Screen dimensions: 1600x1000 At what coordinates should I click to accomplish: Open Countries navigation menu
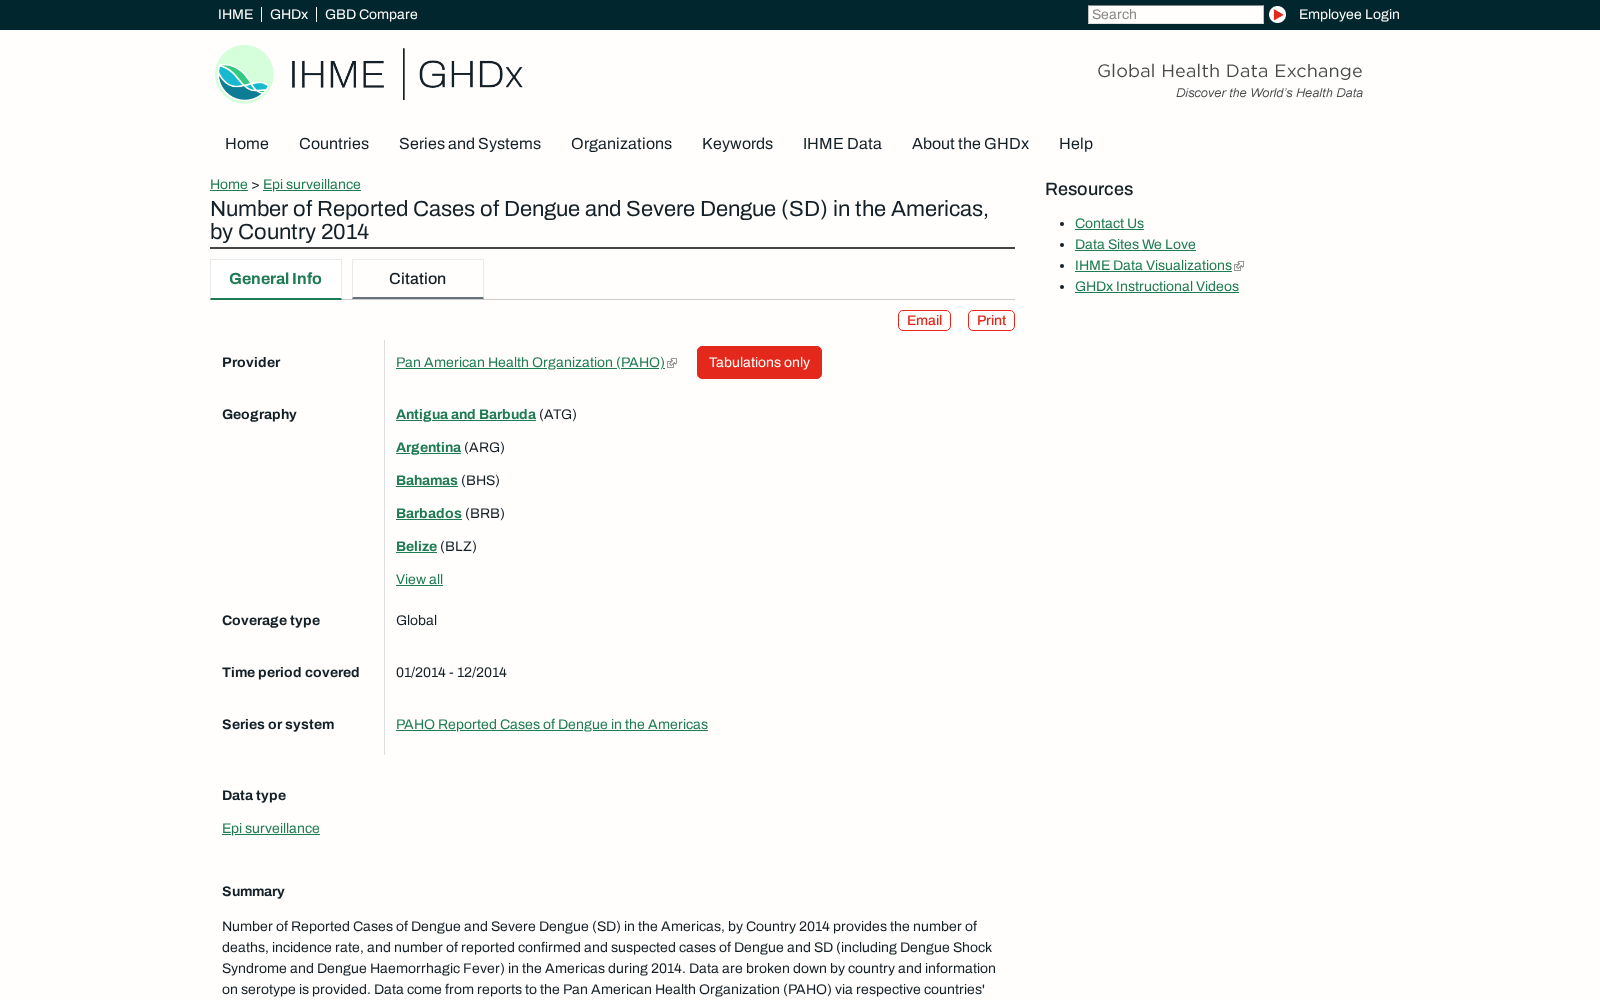[x=334, y=144]
